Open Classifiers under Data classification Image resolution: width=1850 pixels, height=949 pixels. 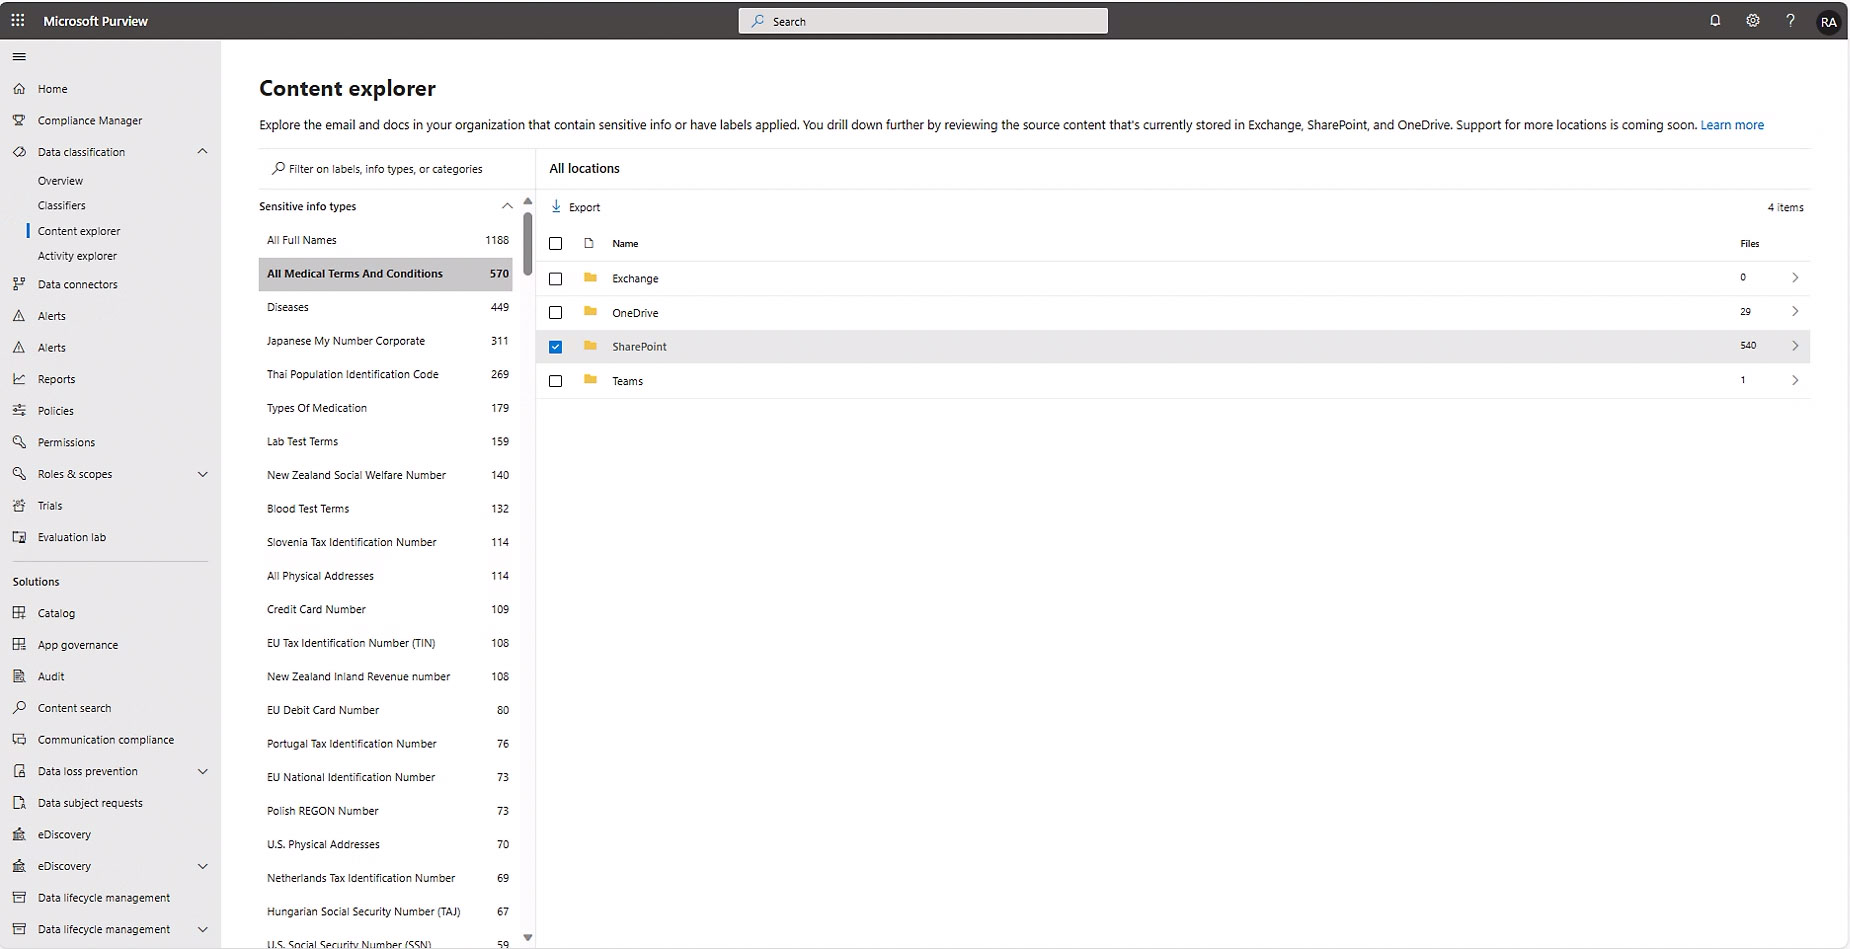pos(61,205)
